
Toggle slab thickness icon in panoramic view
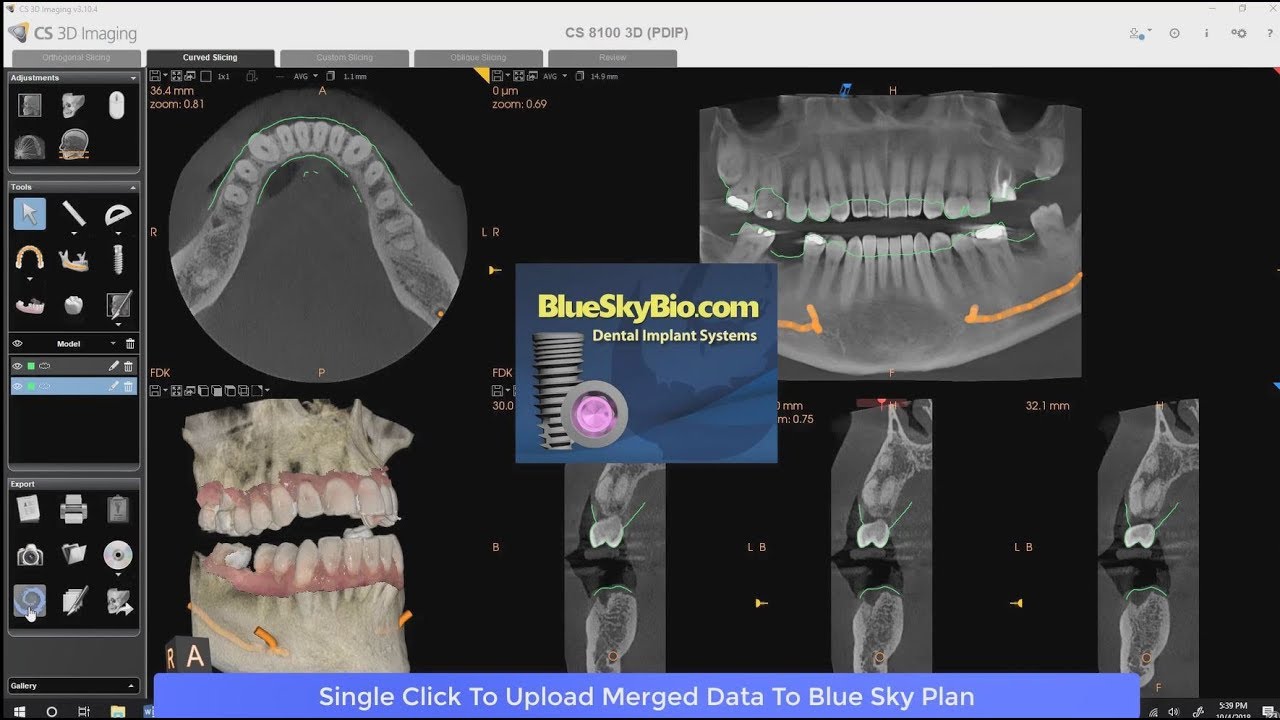tap(580, 76)
